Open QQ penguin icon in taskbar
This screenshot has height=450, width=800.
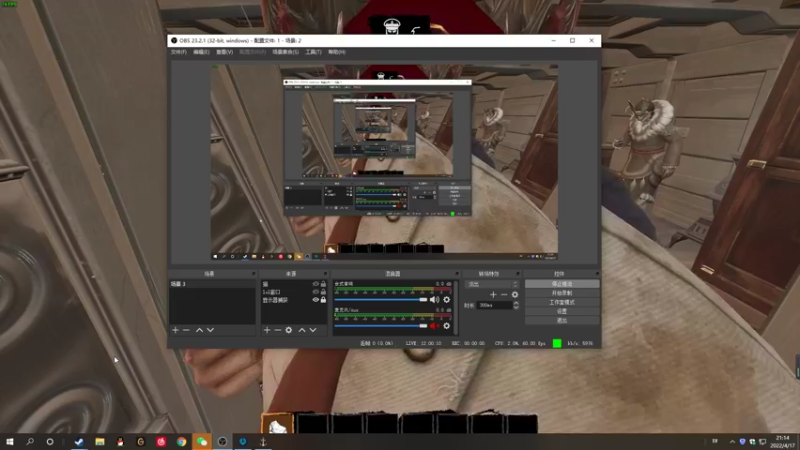120,441
